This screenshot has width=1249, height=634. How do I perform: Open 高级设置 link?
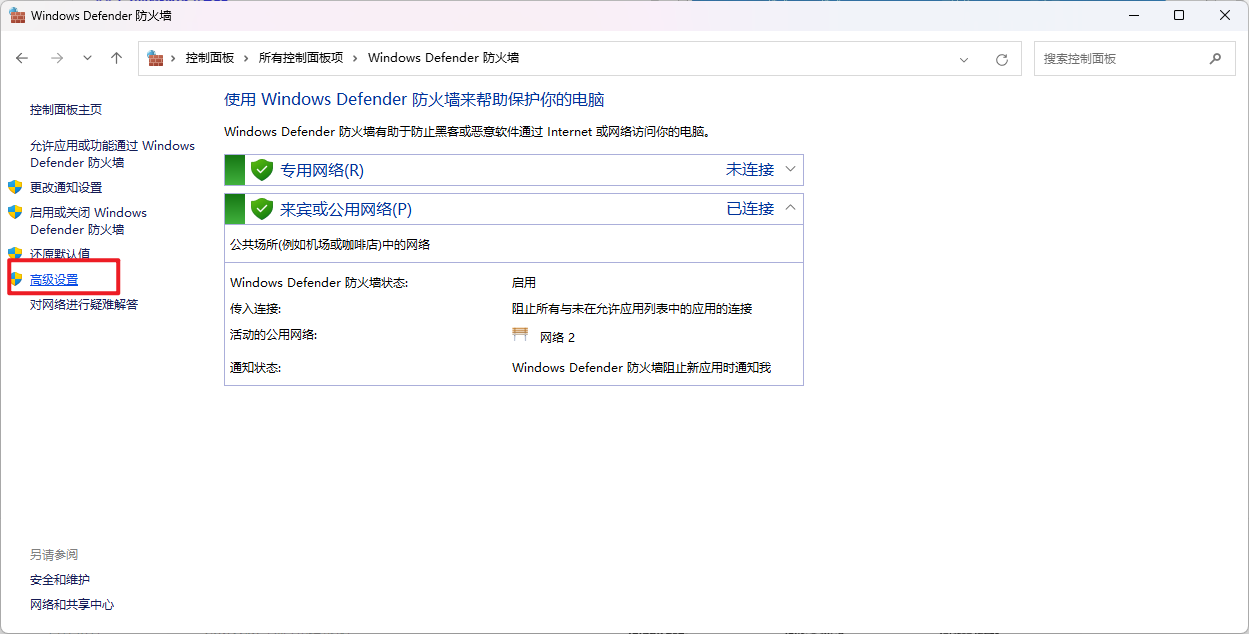click(54, 279)
